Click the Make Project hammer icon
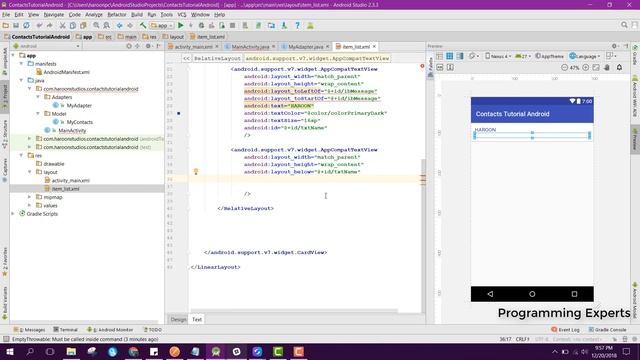The image size is (640, 360). [x=143, y=26]
